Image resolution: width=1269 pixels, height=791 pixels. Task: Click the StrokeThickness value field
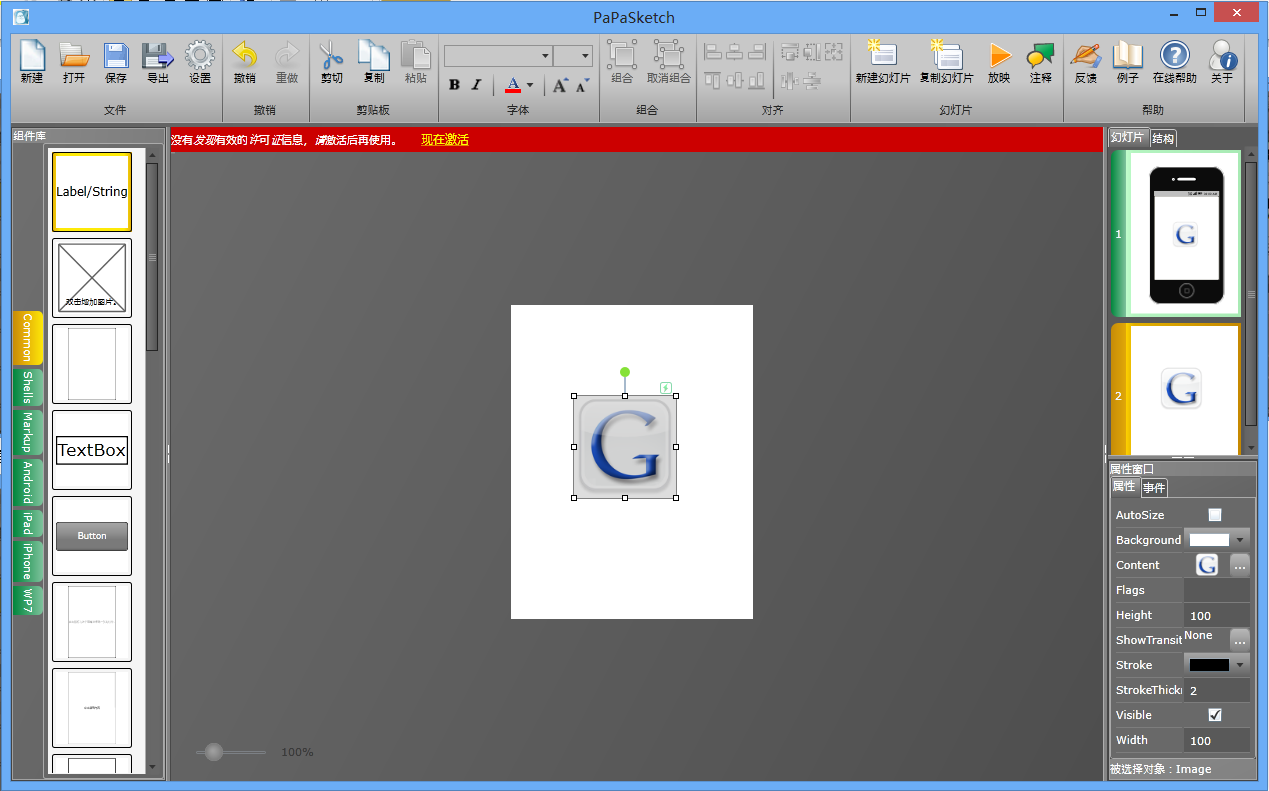pyautogui.click(x=1217, y=690)
